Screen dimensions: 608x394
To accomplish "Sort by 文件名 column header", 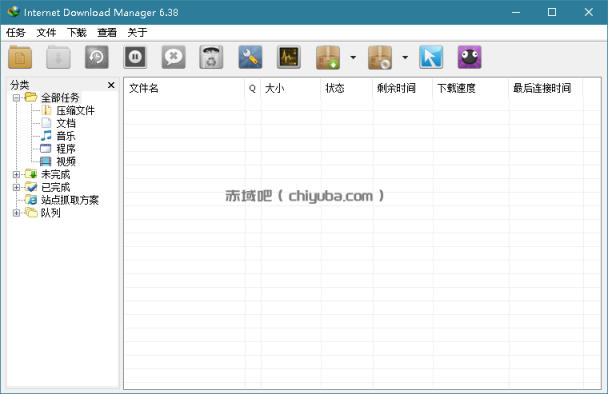I will coord(184,88).
